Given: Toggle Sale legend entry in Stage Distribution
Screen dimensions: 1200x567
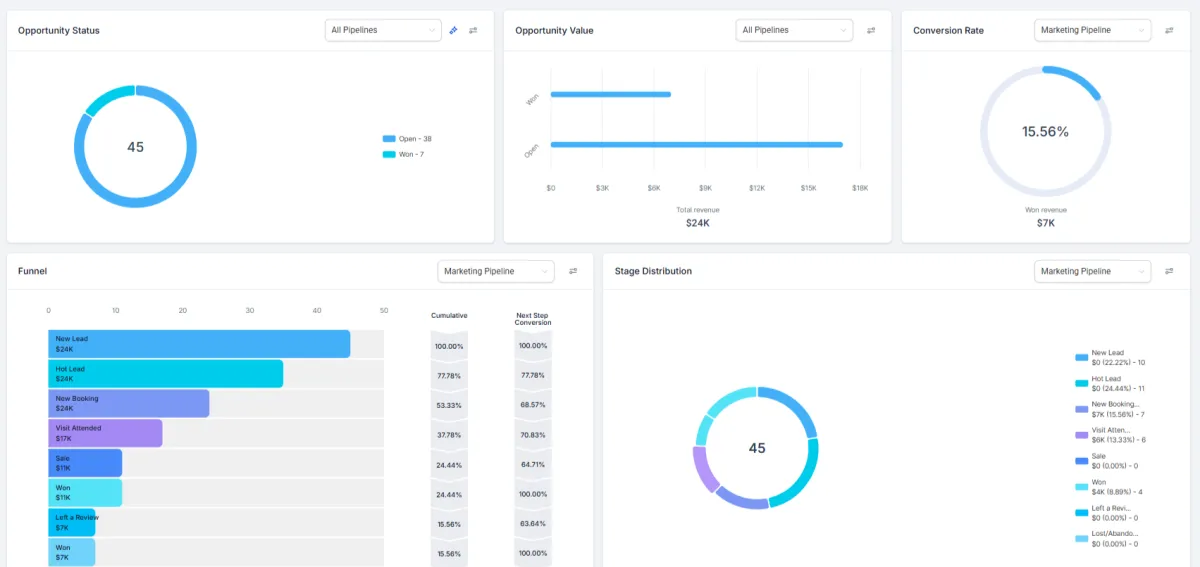Looking at the screenshot, I should (1107, 460).
